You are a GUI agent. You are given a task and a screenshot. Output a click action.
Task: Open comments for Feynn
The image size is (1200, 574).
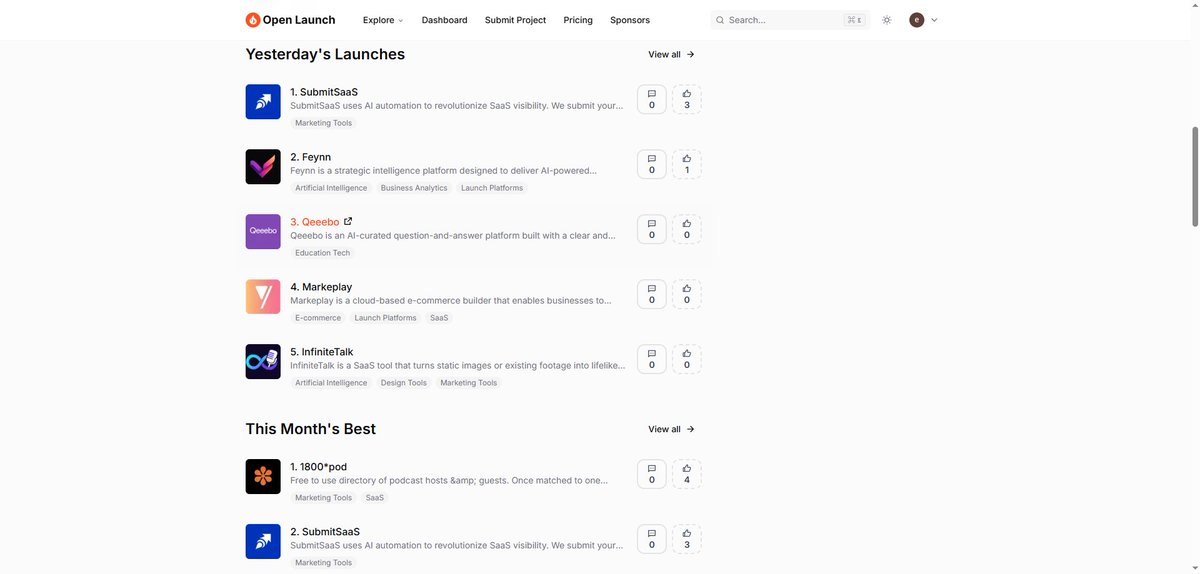[x=652, y=164]
